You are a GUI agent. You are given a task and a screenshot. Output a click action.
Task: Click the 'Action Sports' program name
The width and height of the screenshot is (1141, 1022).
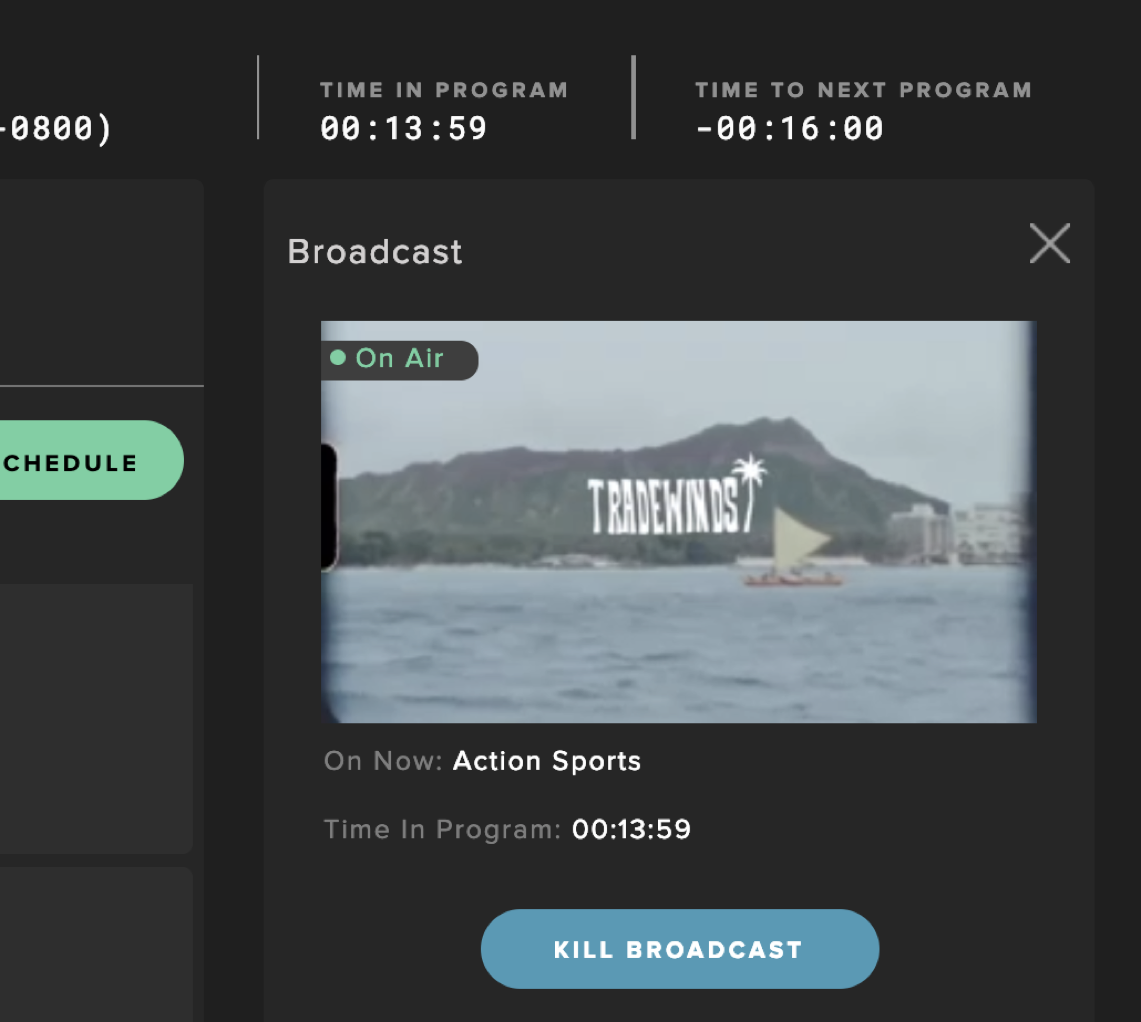click(x=546, y=761)
